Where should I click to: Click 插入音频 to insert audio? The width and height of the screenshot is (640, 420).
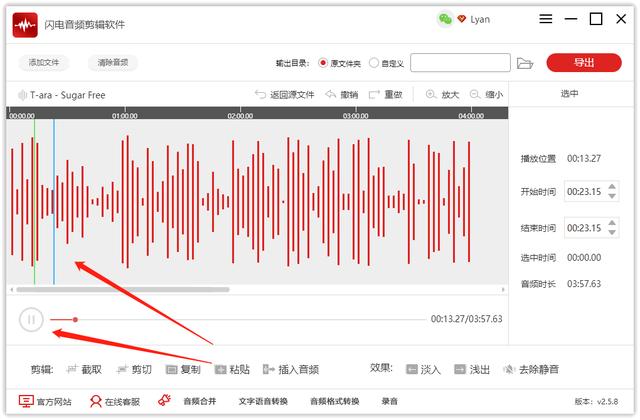coord(291,370)
